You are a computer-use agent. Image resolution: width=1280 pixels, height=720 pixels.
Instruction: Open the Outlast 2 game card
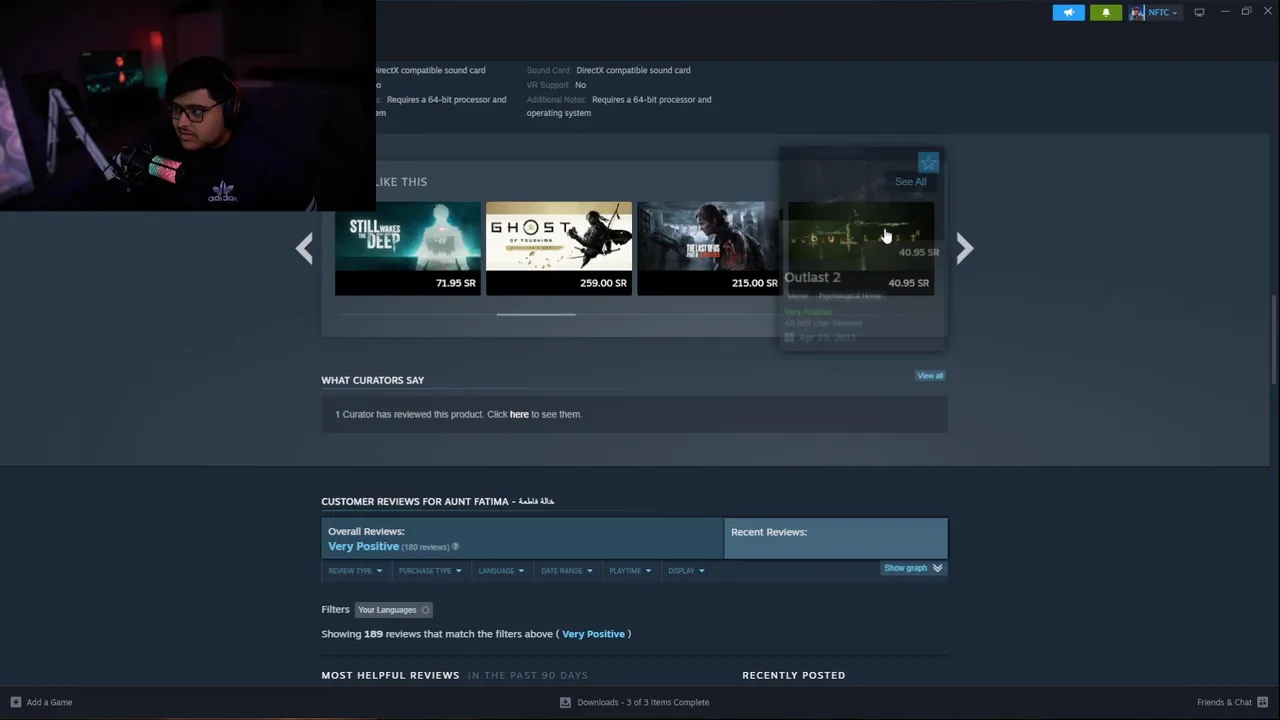click(x=861, y=248)
